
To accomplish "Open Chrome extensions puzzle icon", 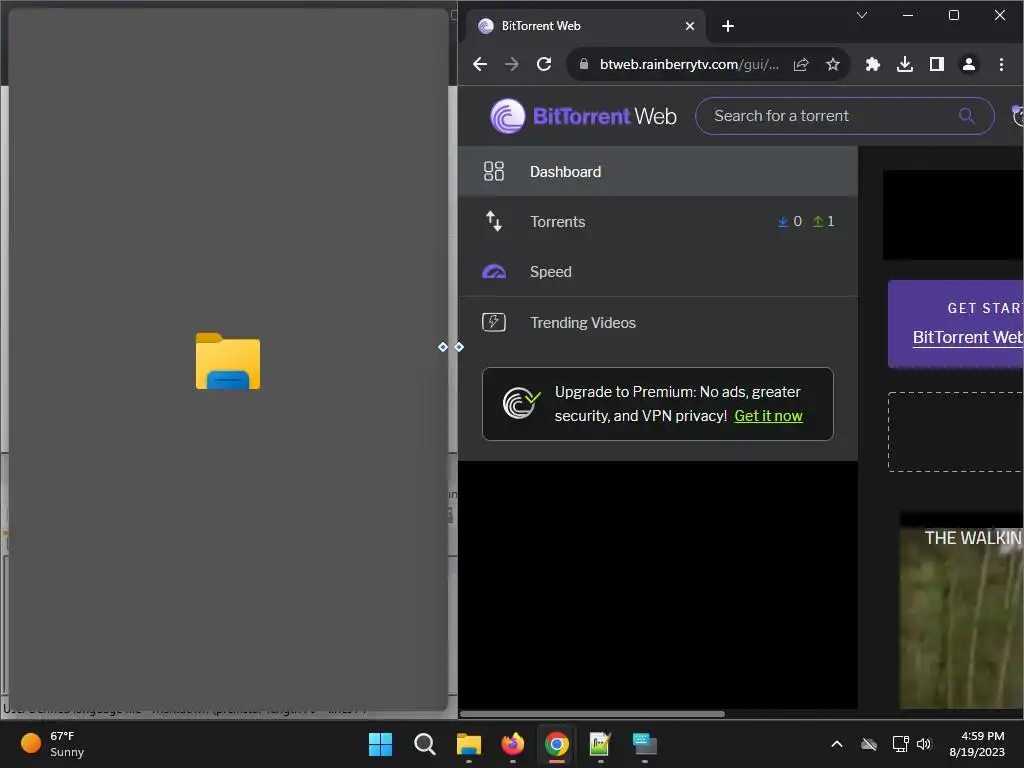I will tap(872, 64).
